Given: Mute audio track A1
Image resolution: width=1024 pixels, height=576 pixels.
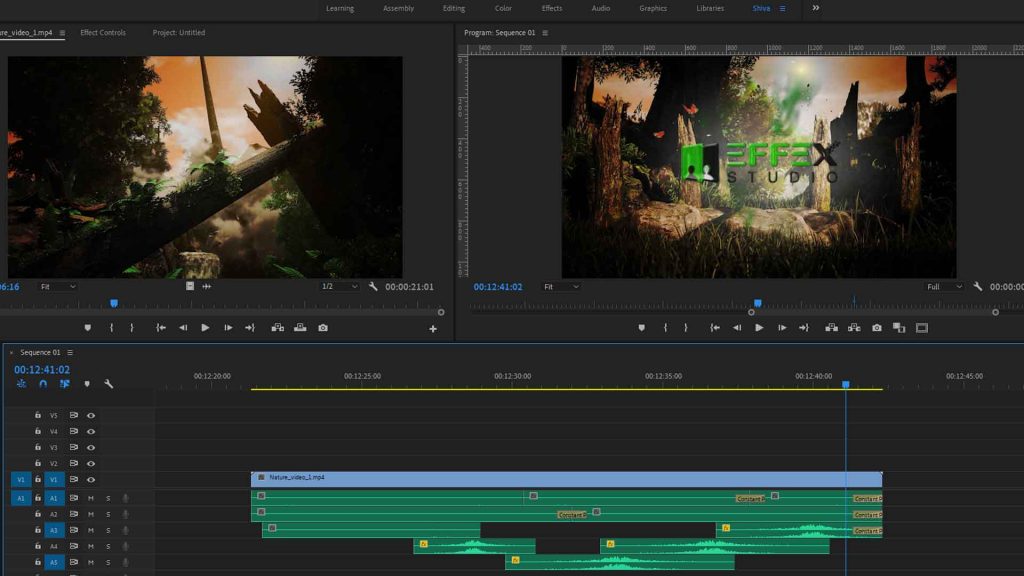Looking at the screenshot, I should (x=91, y=498).
